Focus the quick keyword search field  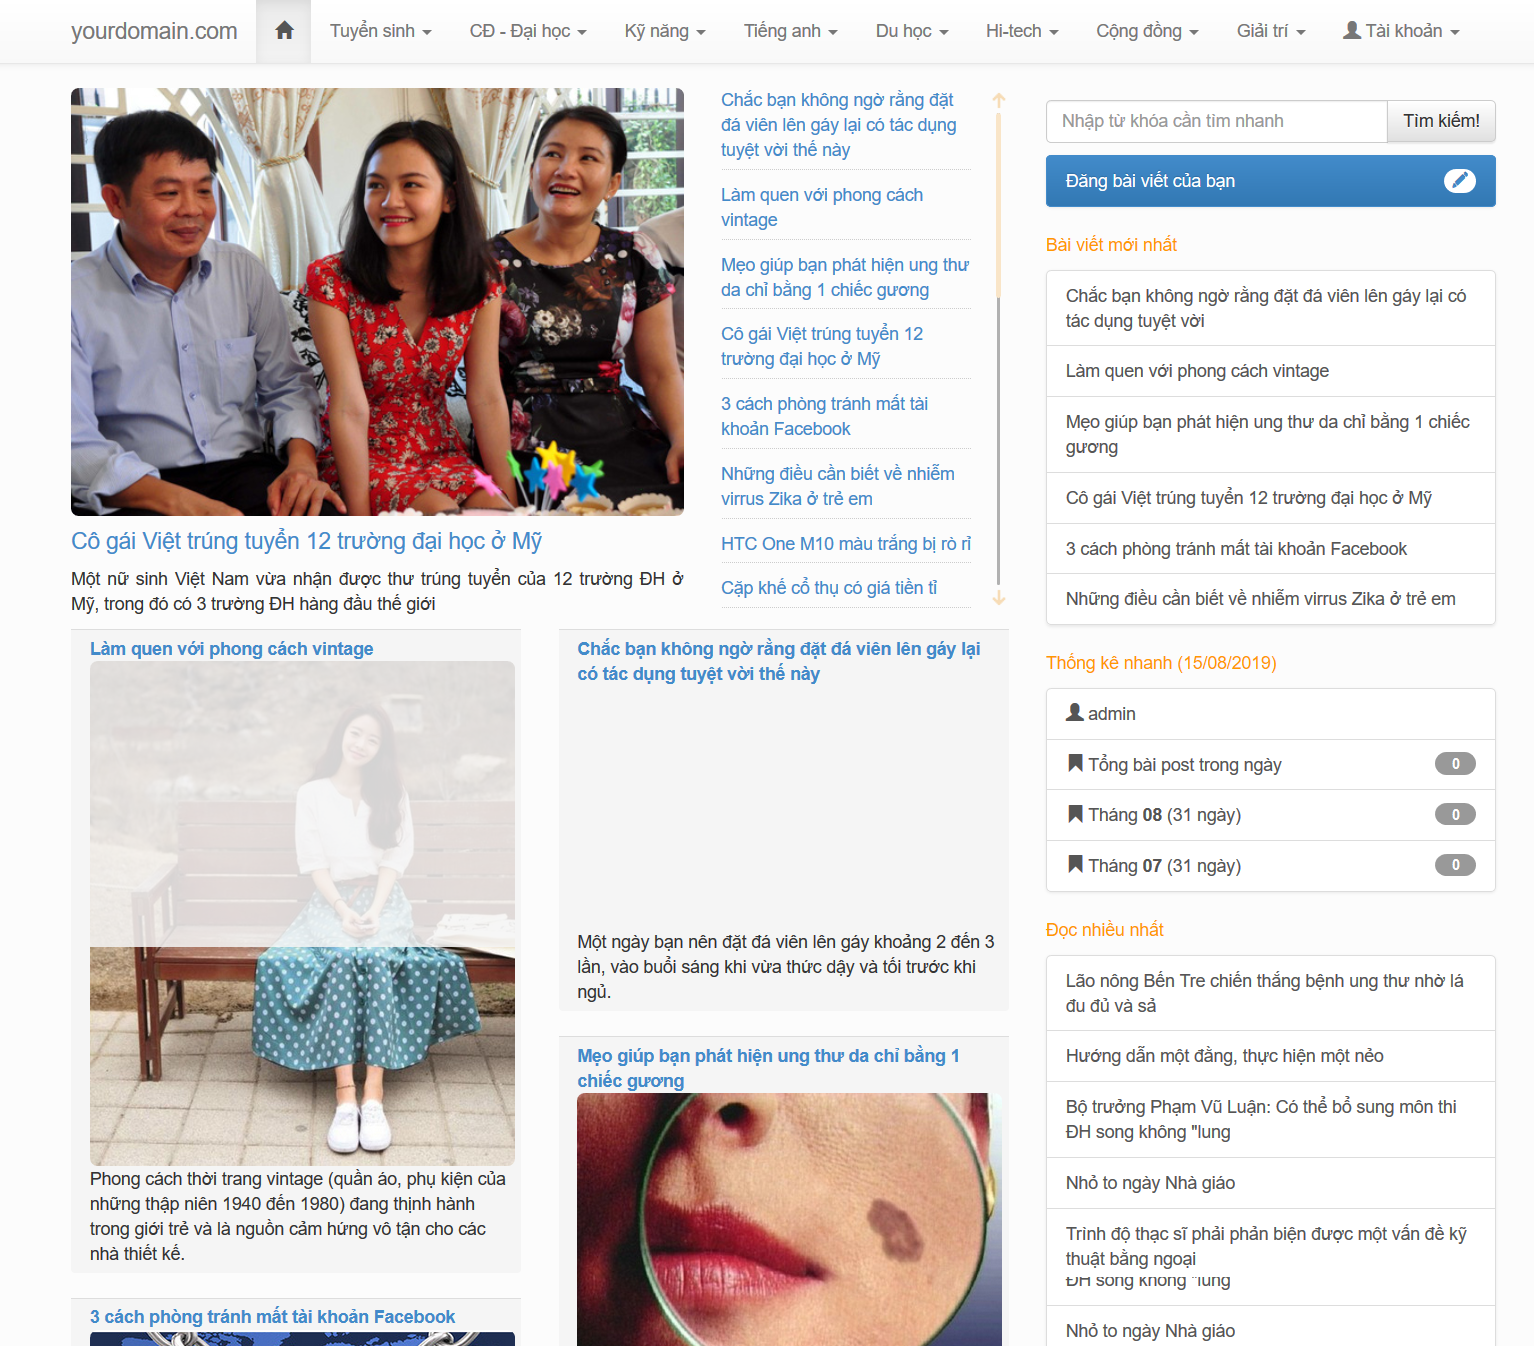1216,121
